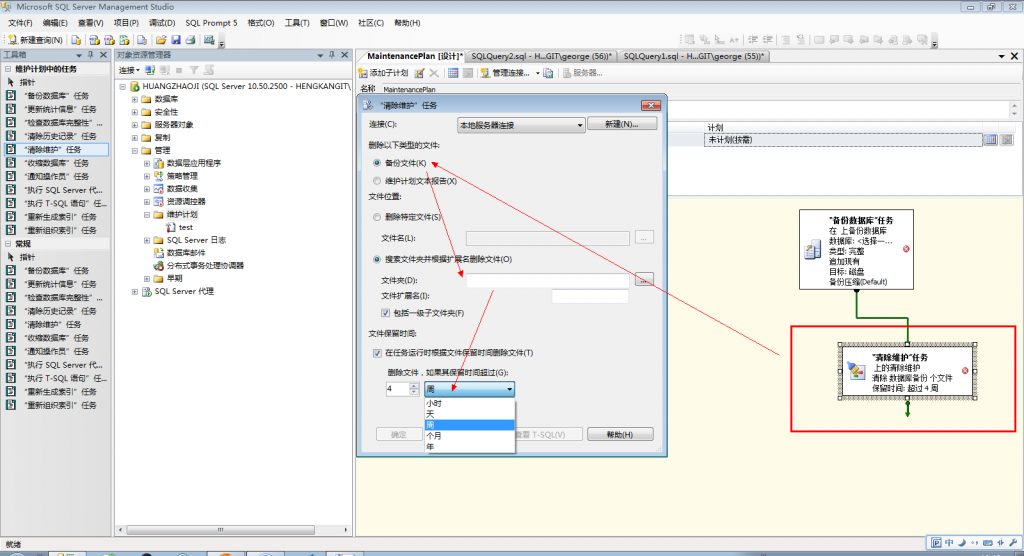
Task: Open the local server connection dropdown
Action: pos(520,125)
